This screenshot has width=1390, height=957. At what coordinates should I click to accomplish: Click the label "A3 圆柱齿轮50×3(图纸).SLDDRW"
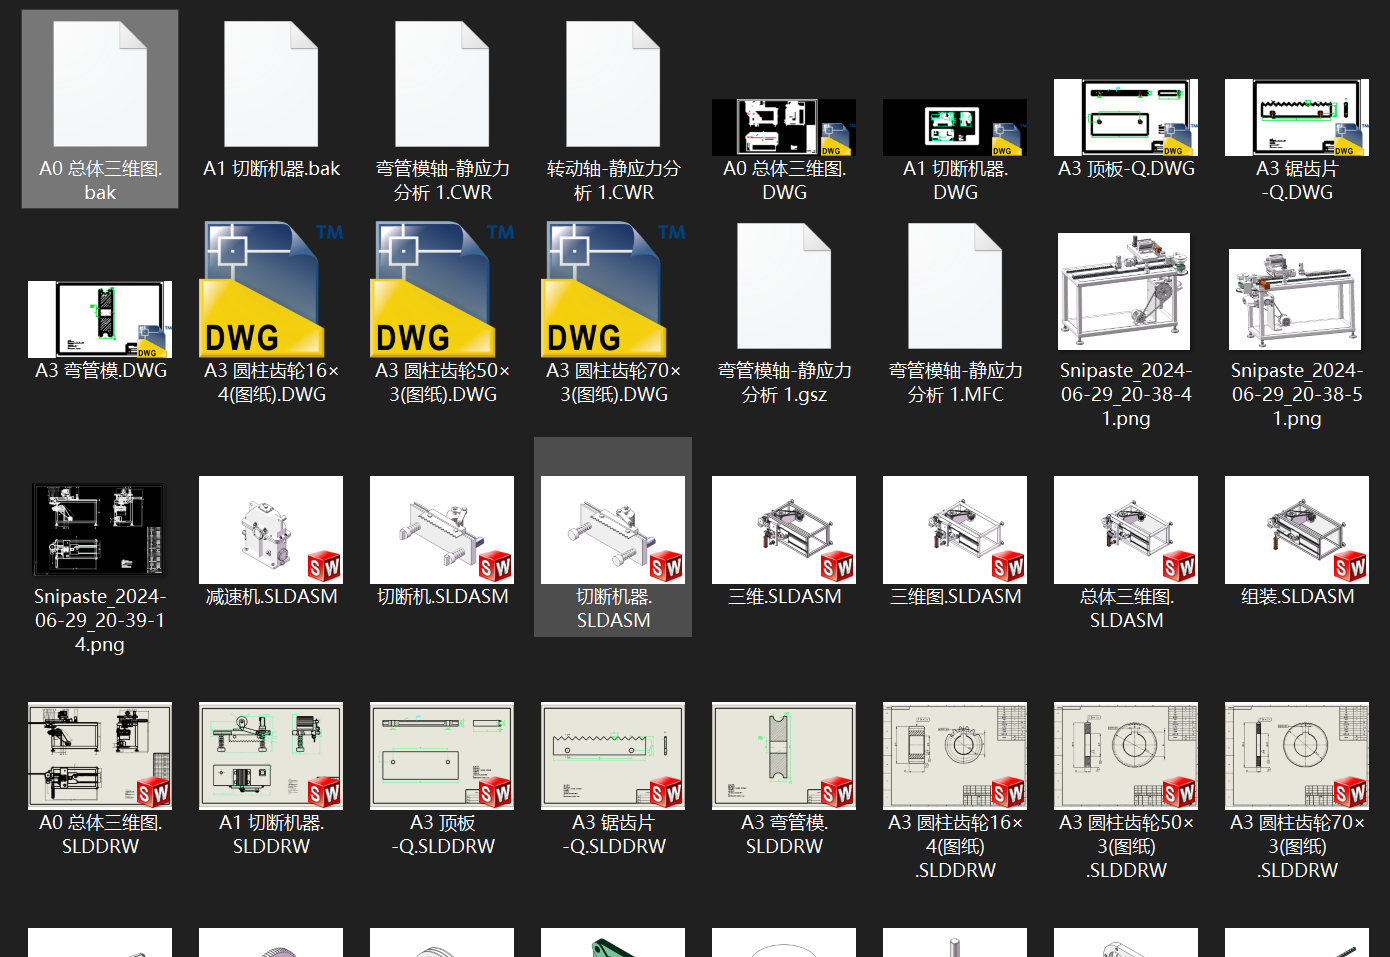pos(1126,847)
